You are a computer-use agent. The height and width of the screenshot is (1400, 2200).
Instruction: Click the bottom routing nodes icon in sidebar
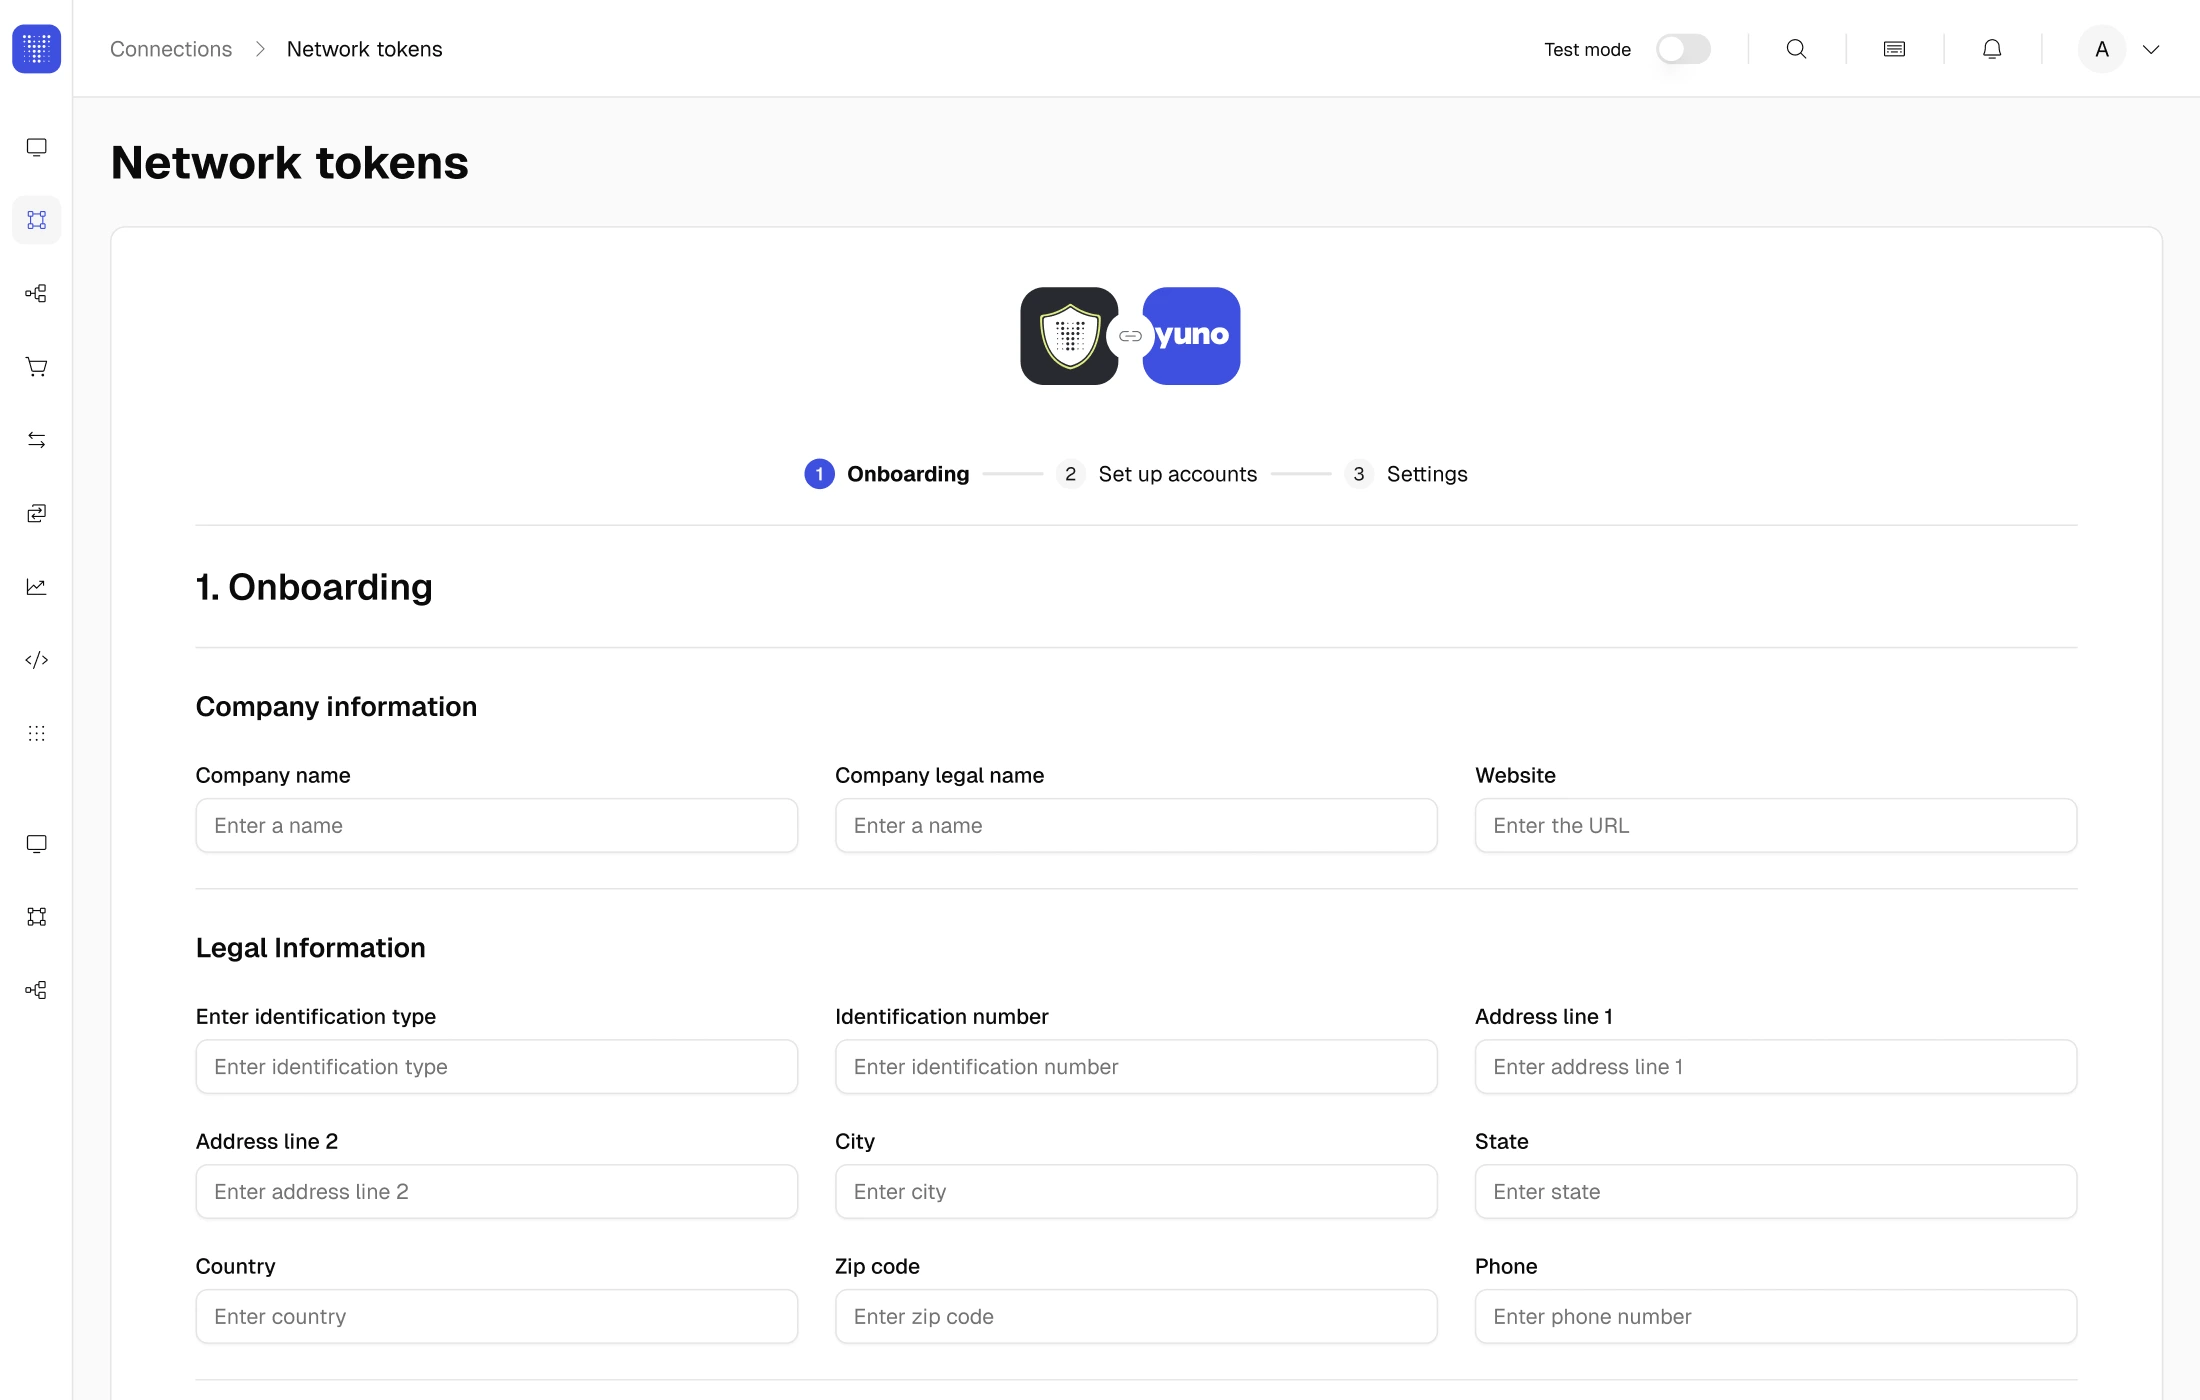point(36,990)
